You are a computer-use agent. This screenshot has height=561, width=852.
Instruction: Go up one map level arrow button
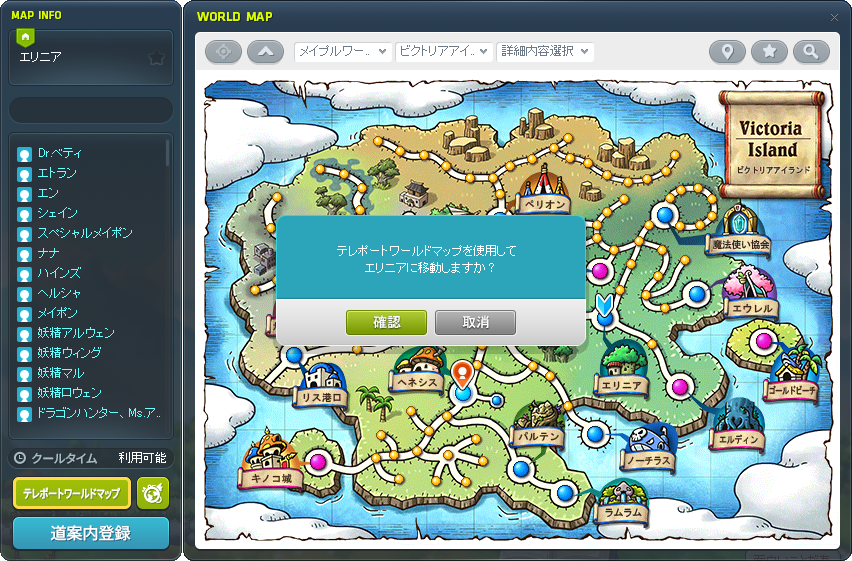pyautogui.click(x=265, y=52)
